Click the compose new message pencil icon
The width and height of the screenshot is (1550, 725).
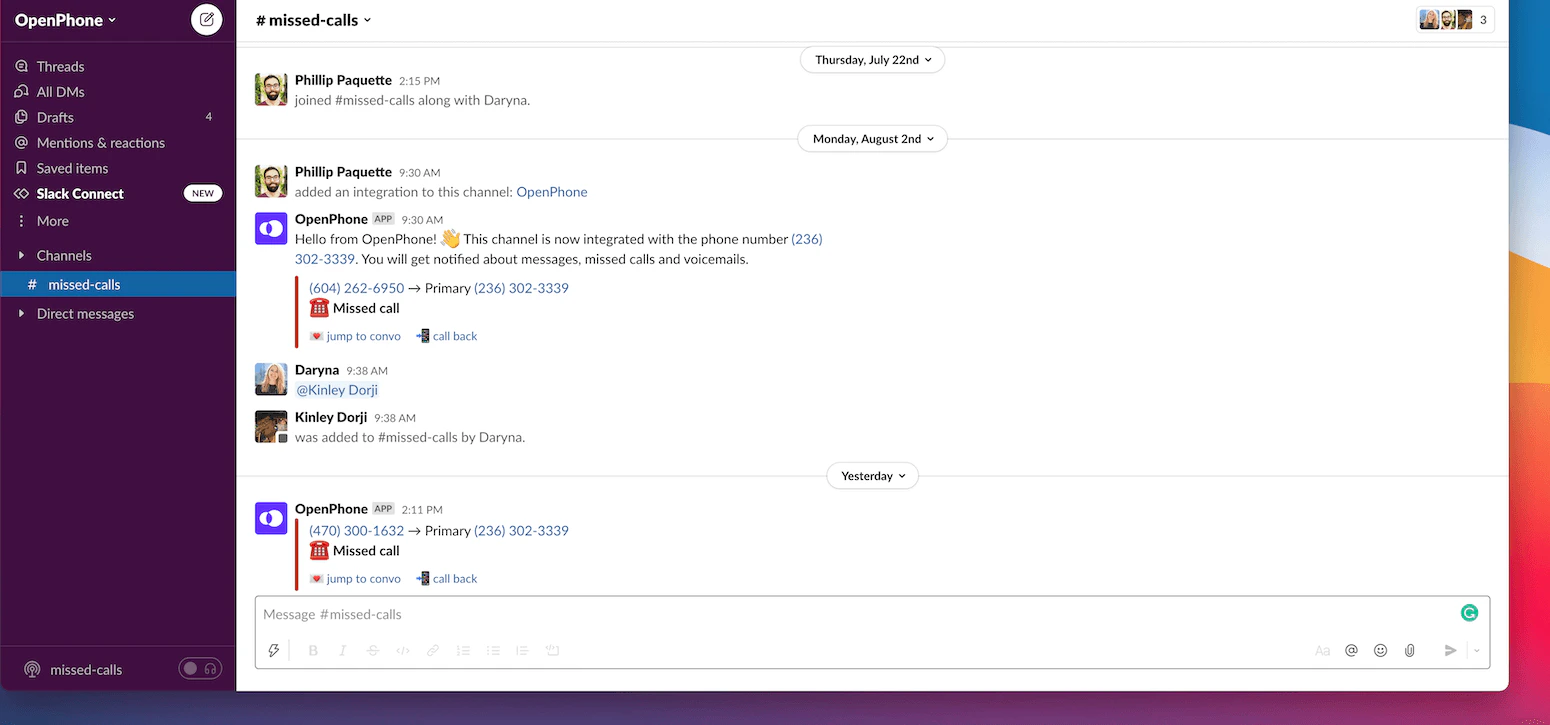tap(207, 19)
